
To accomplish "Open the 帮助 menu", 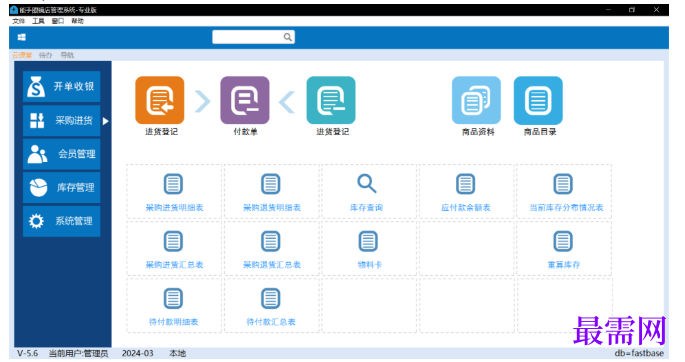I will pos(78,21).
